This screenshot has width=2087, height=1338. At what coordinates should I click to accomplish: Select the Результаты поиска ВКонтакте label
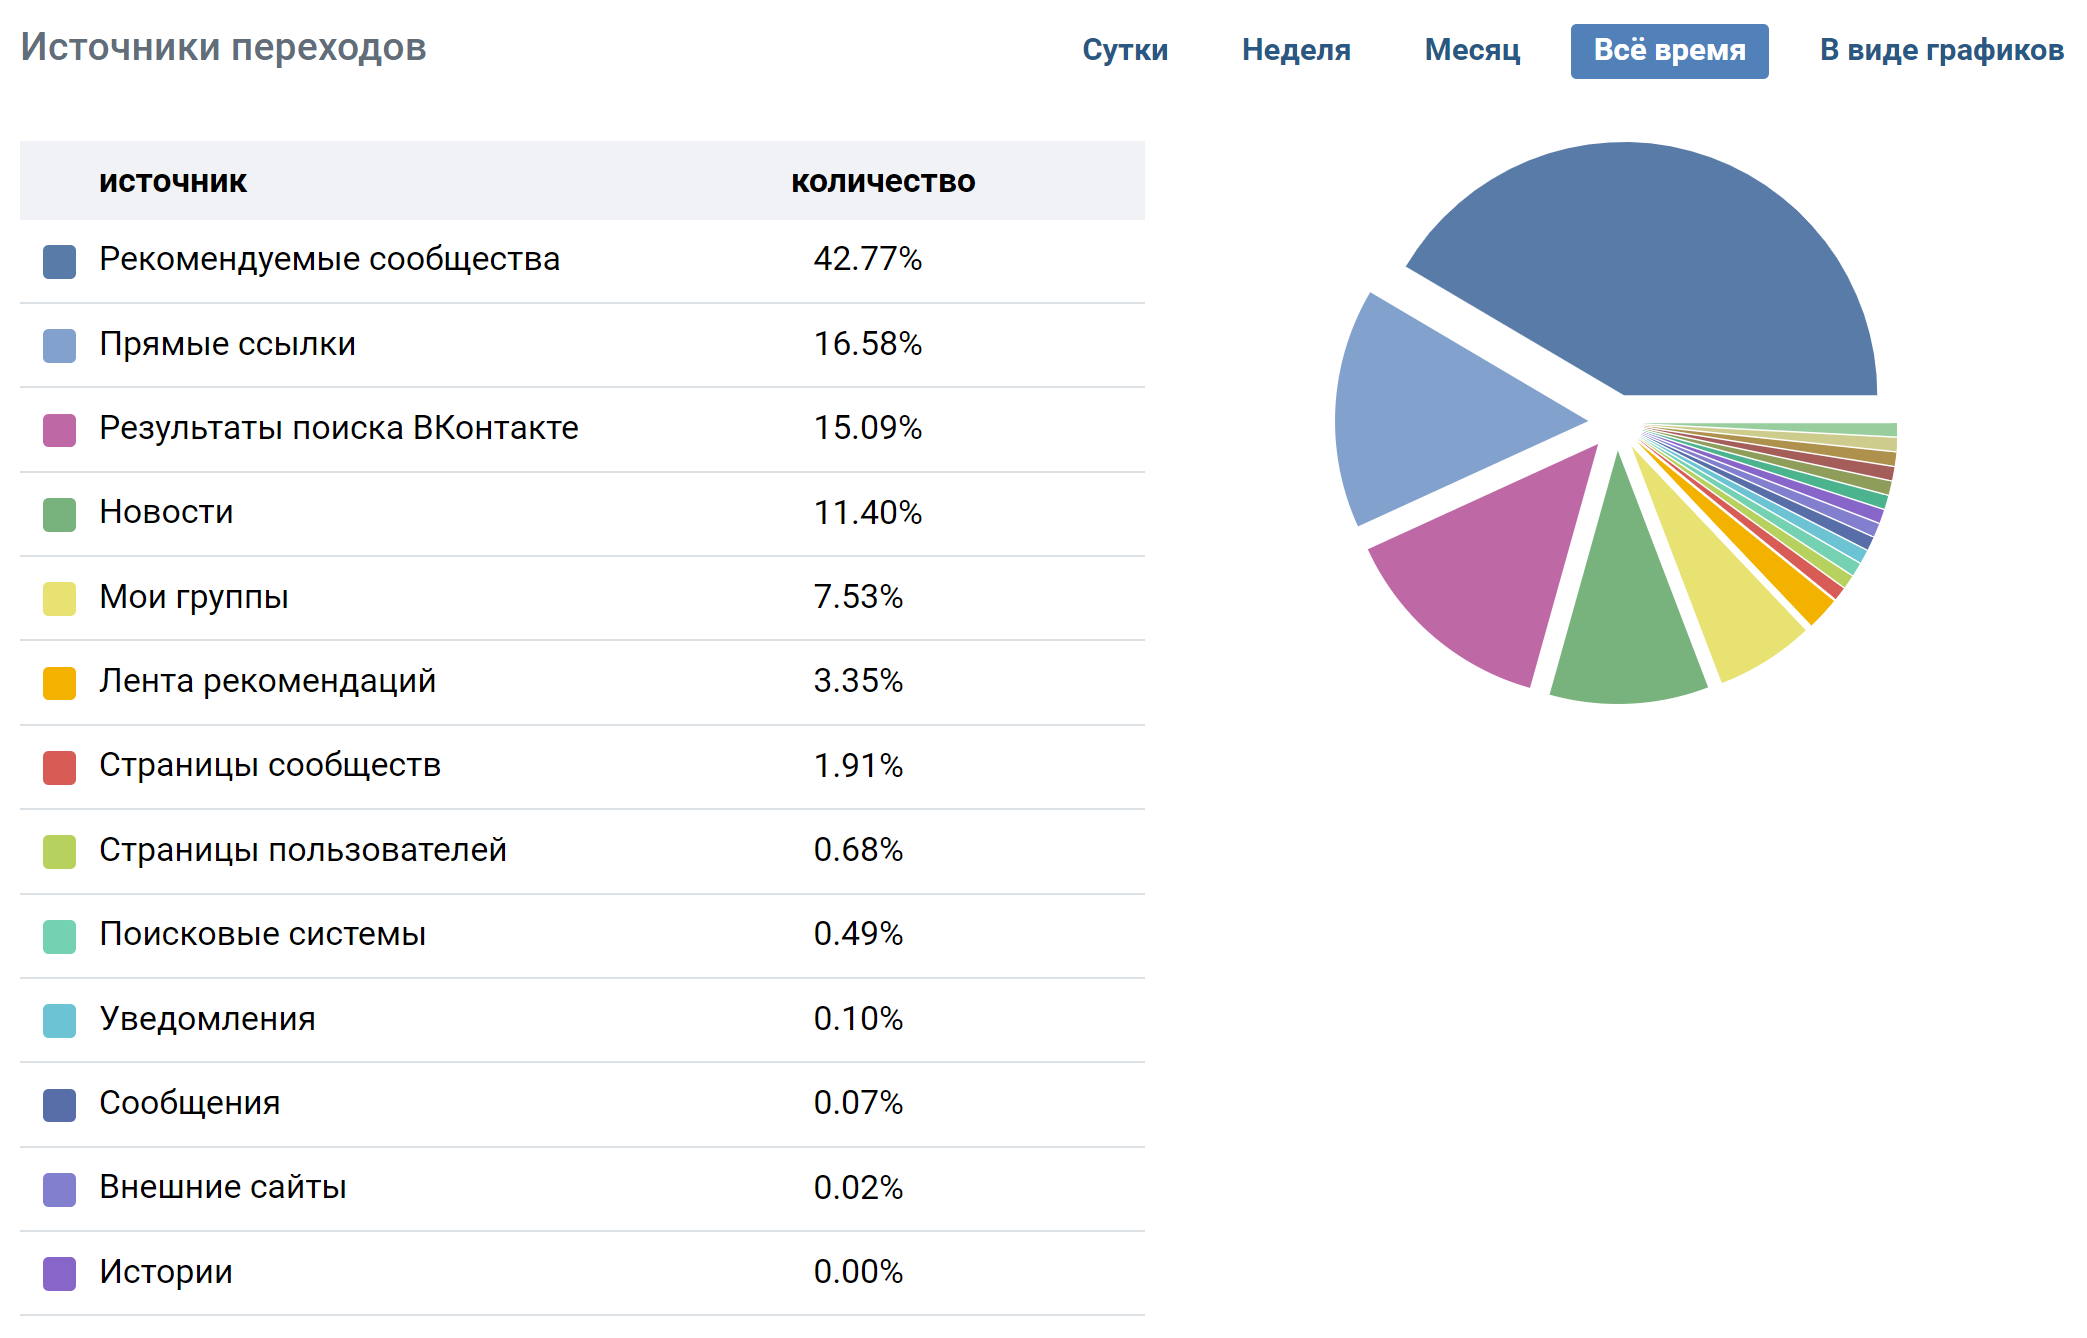pos(339,428)
